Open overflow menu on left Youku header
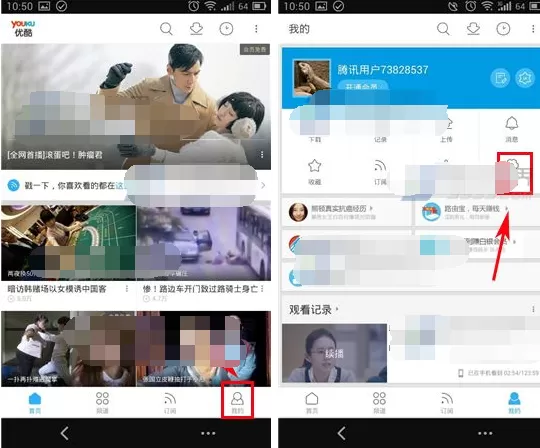The image size is (540, 448). (256, 29)
